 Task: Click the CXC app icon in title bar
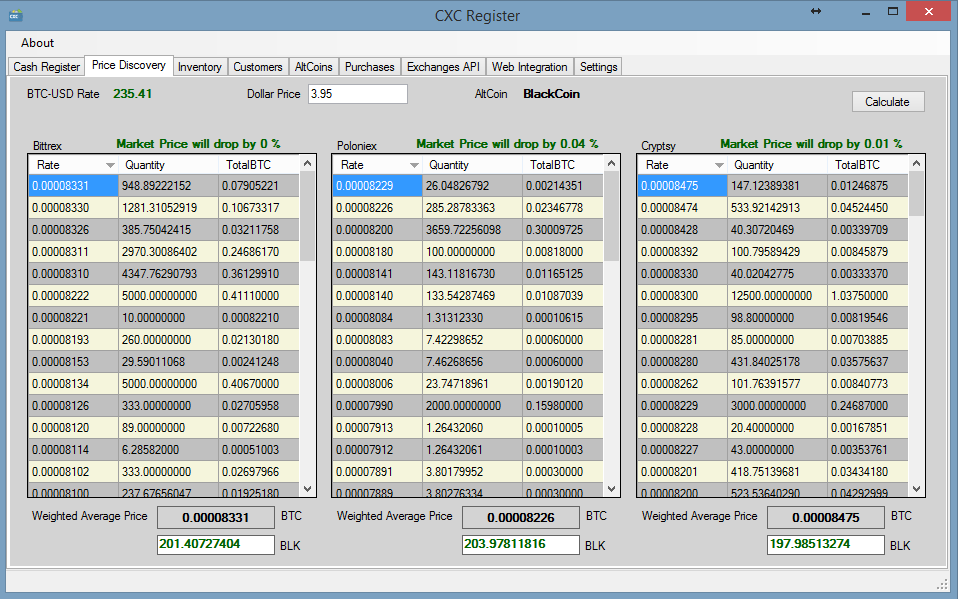[x=15, y=15]
